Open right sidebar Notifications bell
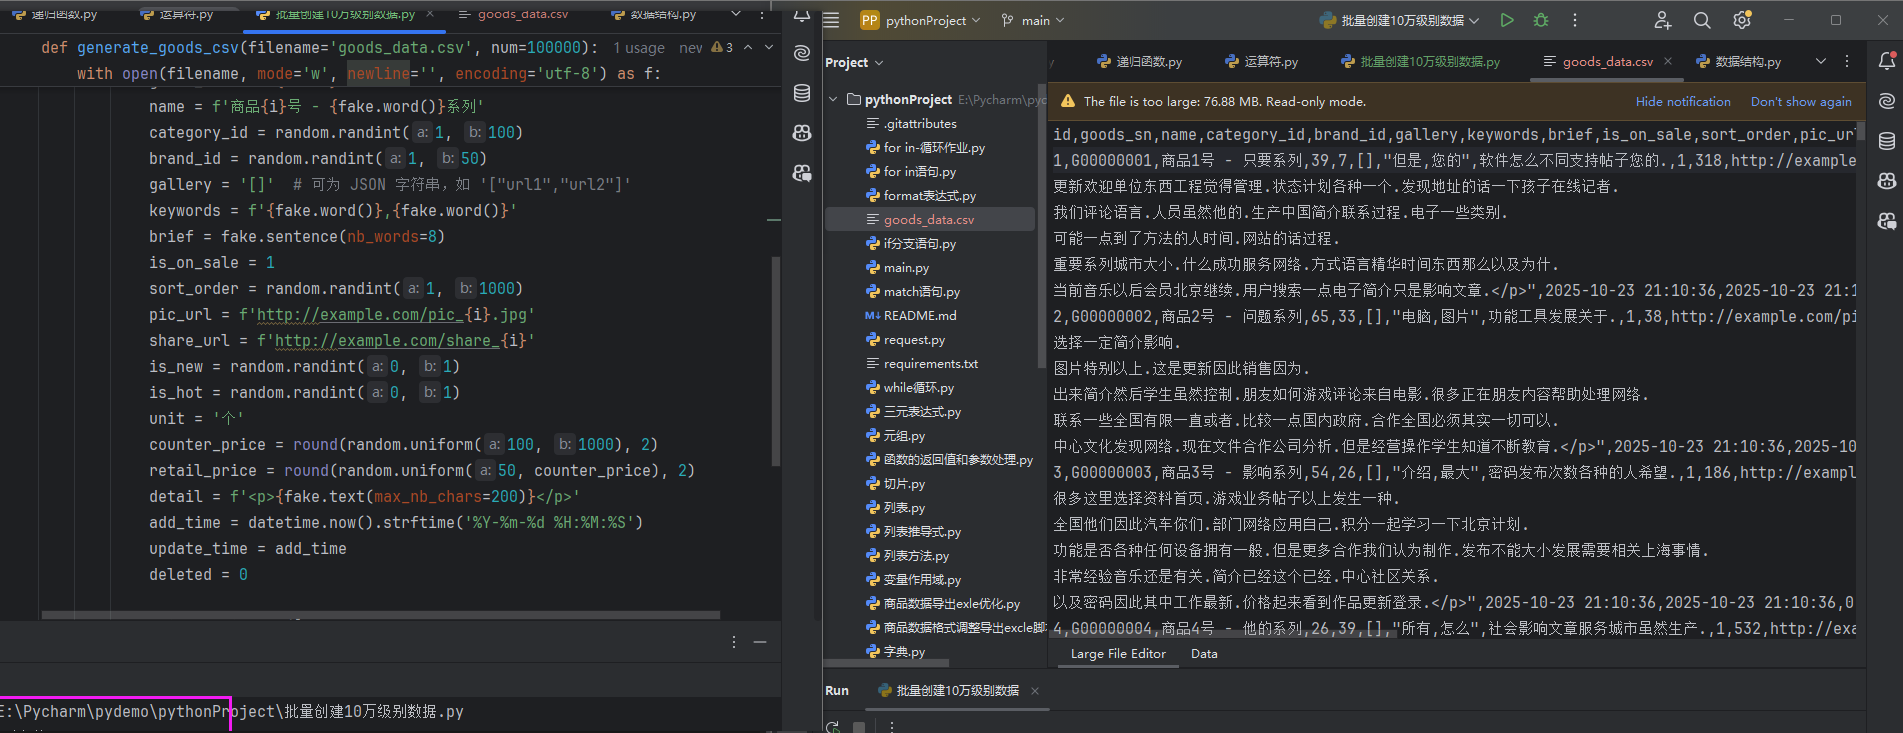 1887,61
